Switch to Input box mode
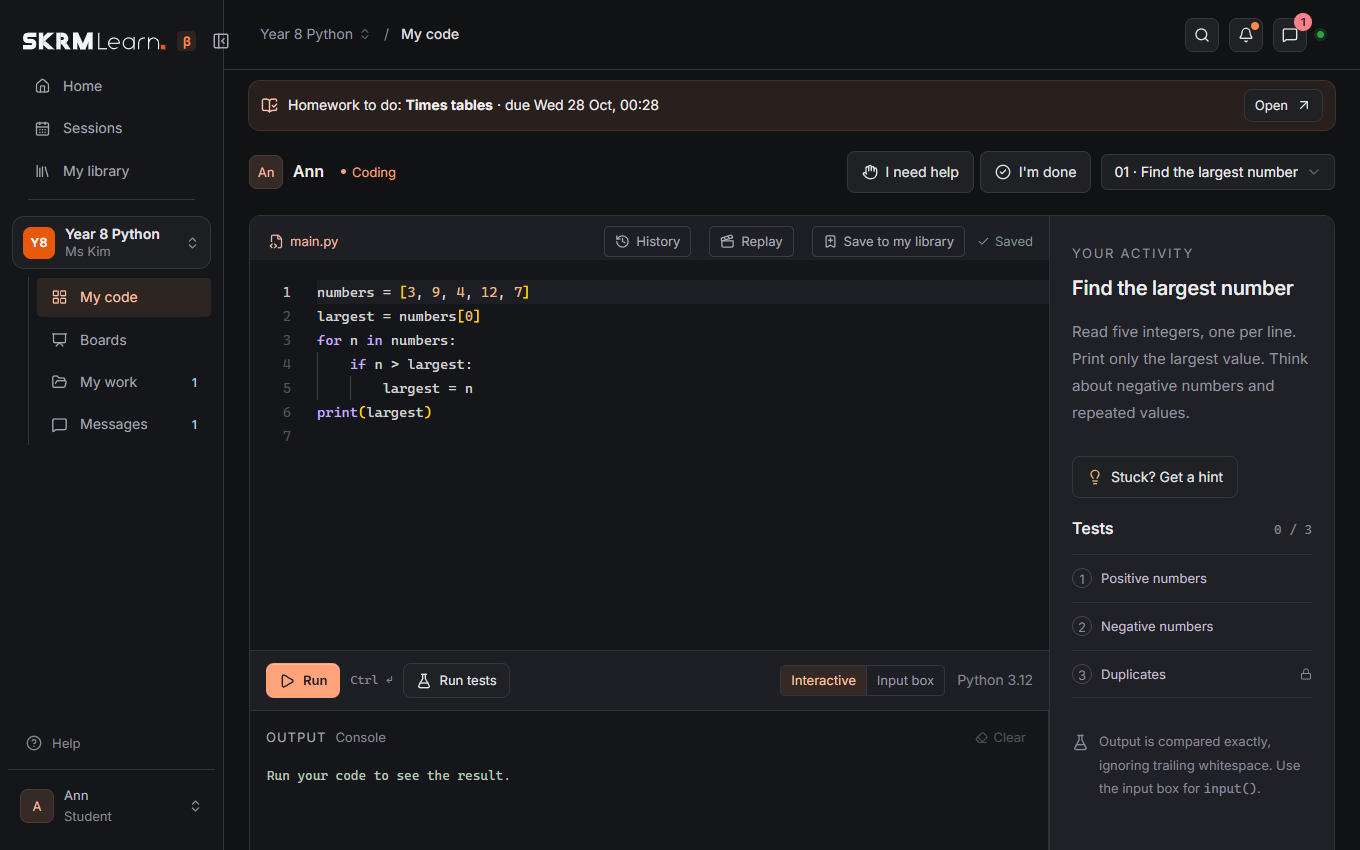 (x=905, y=681)
